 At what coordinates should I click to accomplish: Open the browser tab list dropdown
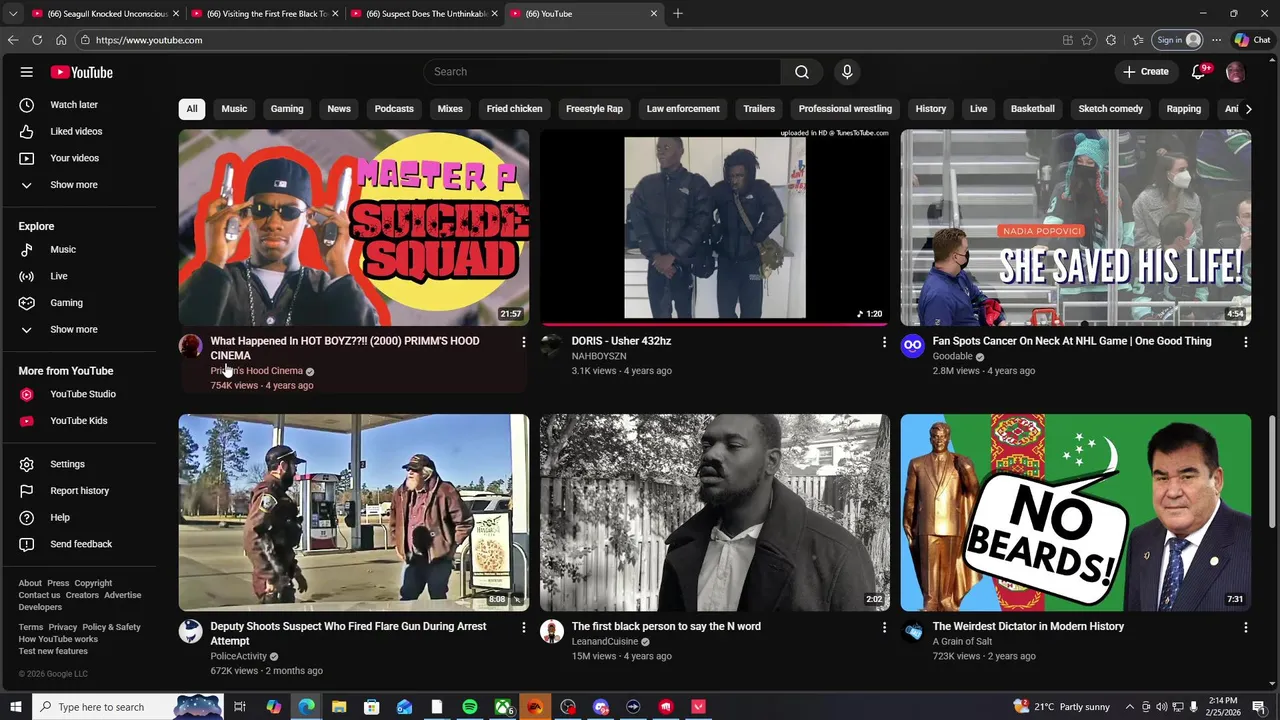pos(13,14)
